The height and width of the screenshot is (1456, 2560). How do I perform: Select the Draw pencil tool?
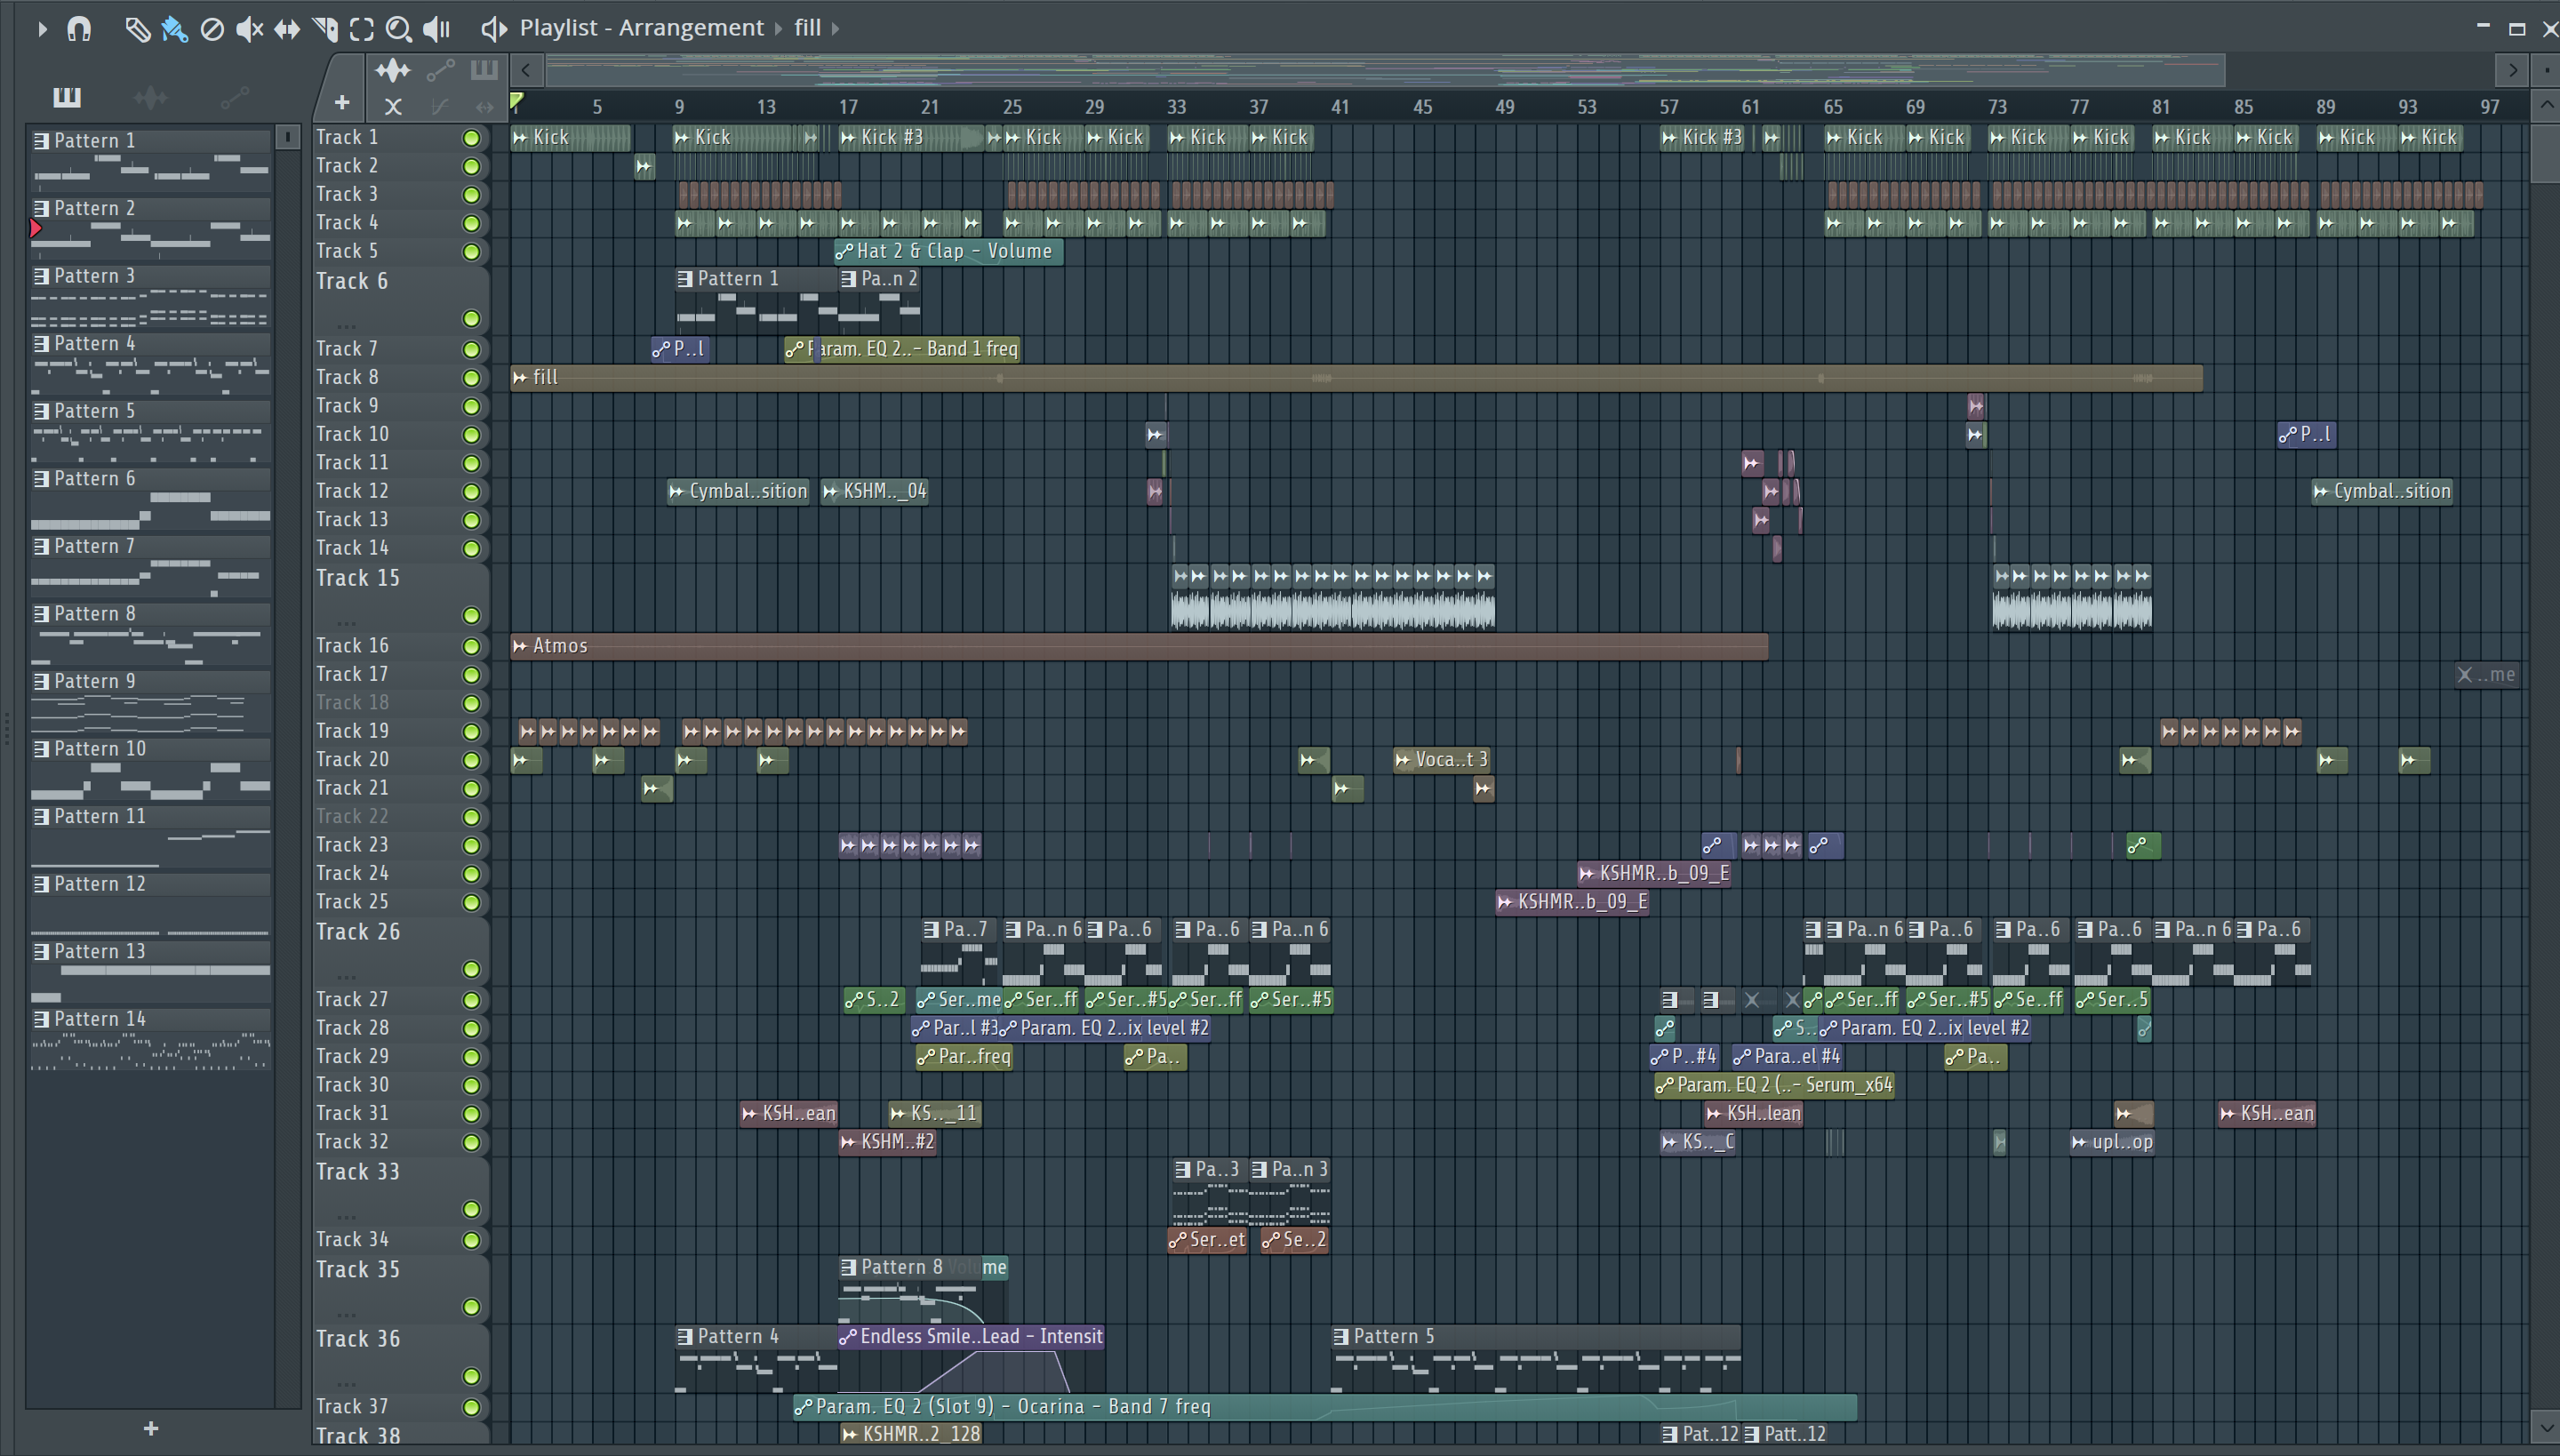[137, 29]
